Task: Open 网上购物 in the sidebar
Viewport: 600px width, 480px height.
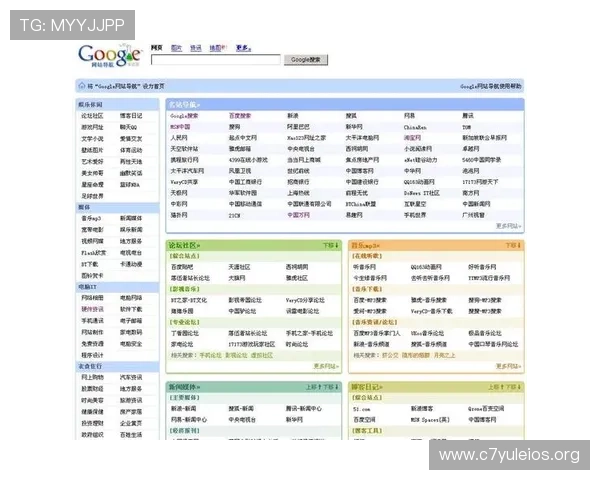Action: tap(92, 377)
